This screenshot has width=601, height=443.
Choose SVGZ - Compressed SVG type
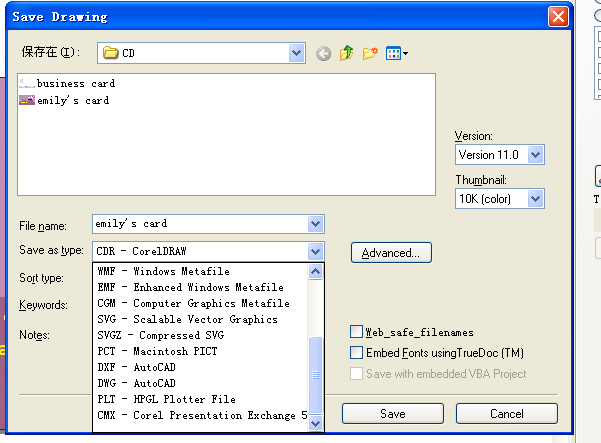200,335
